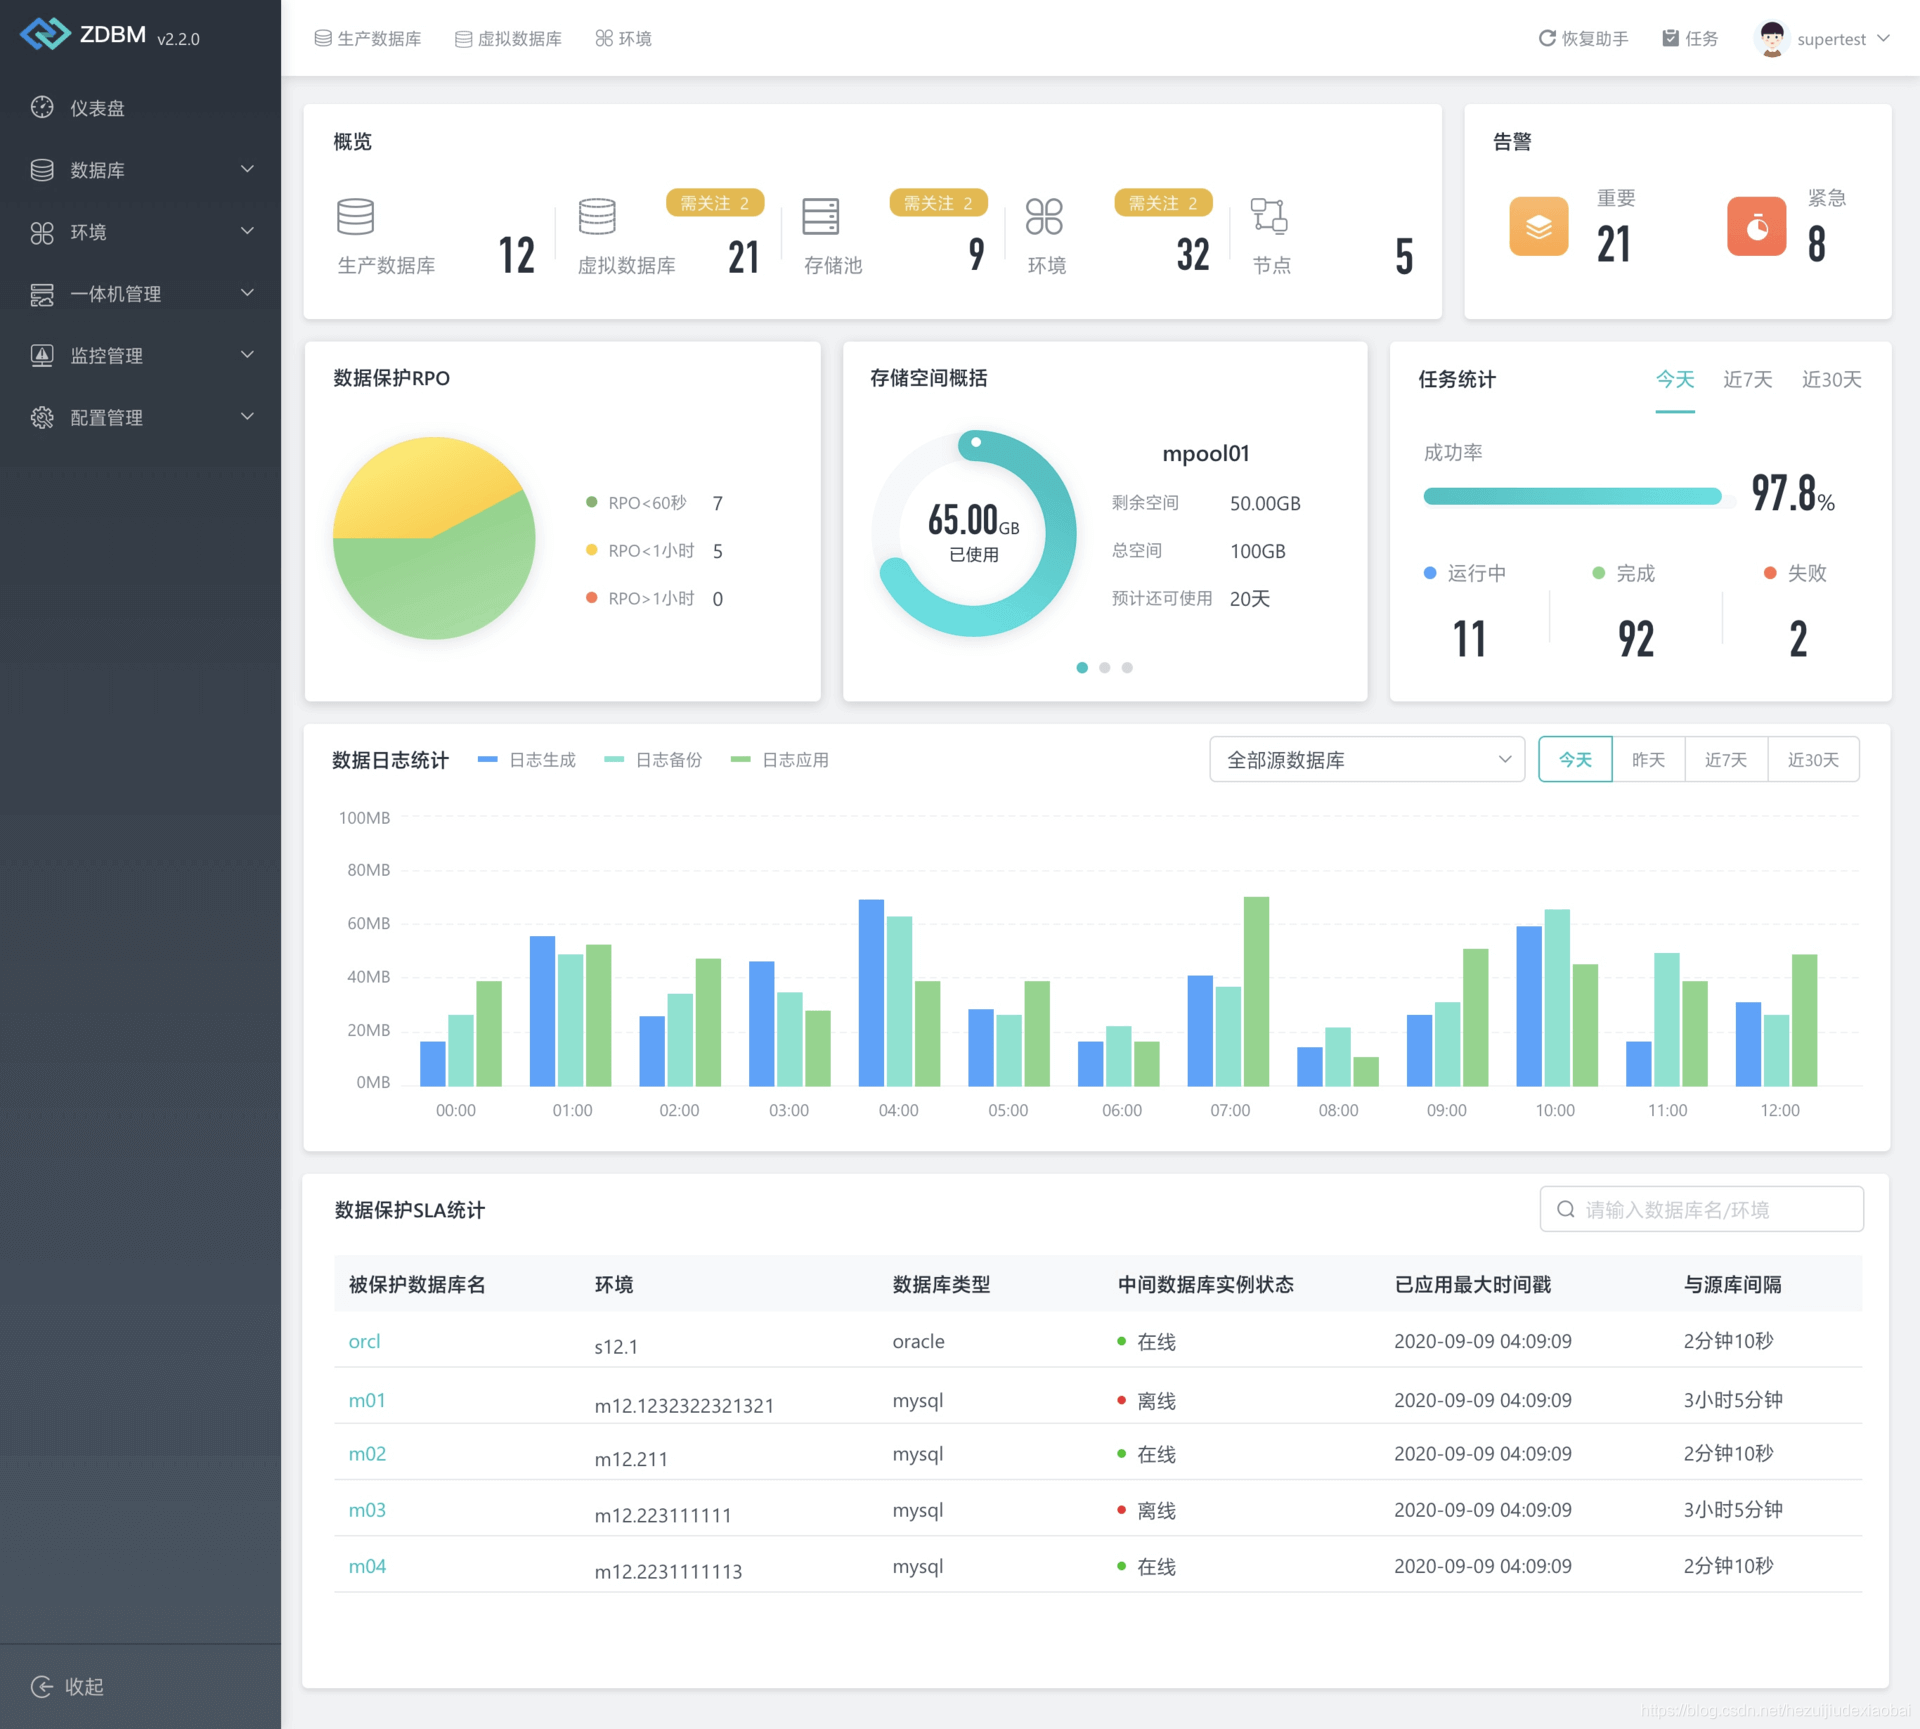
Task: Select 昨天 log statistics button
Action: click(1648, 760)
